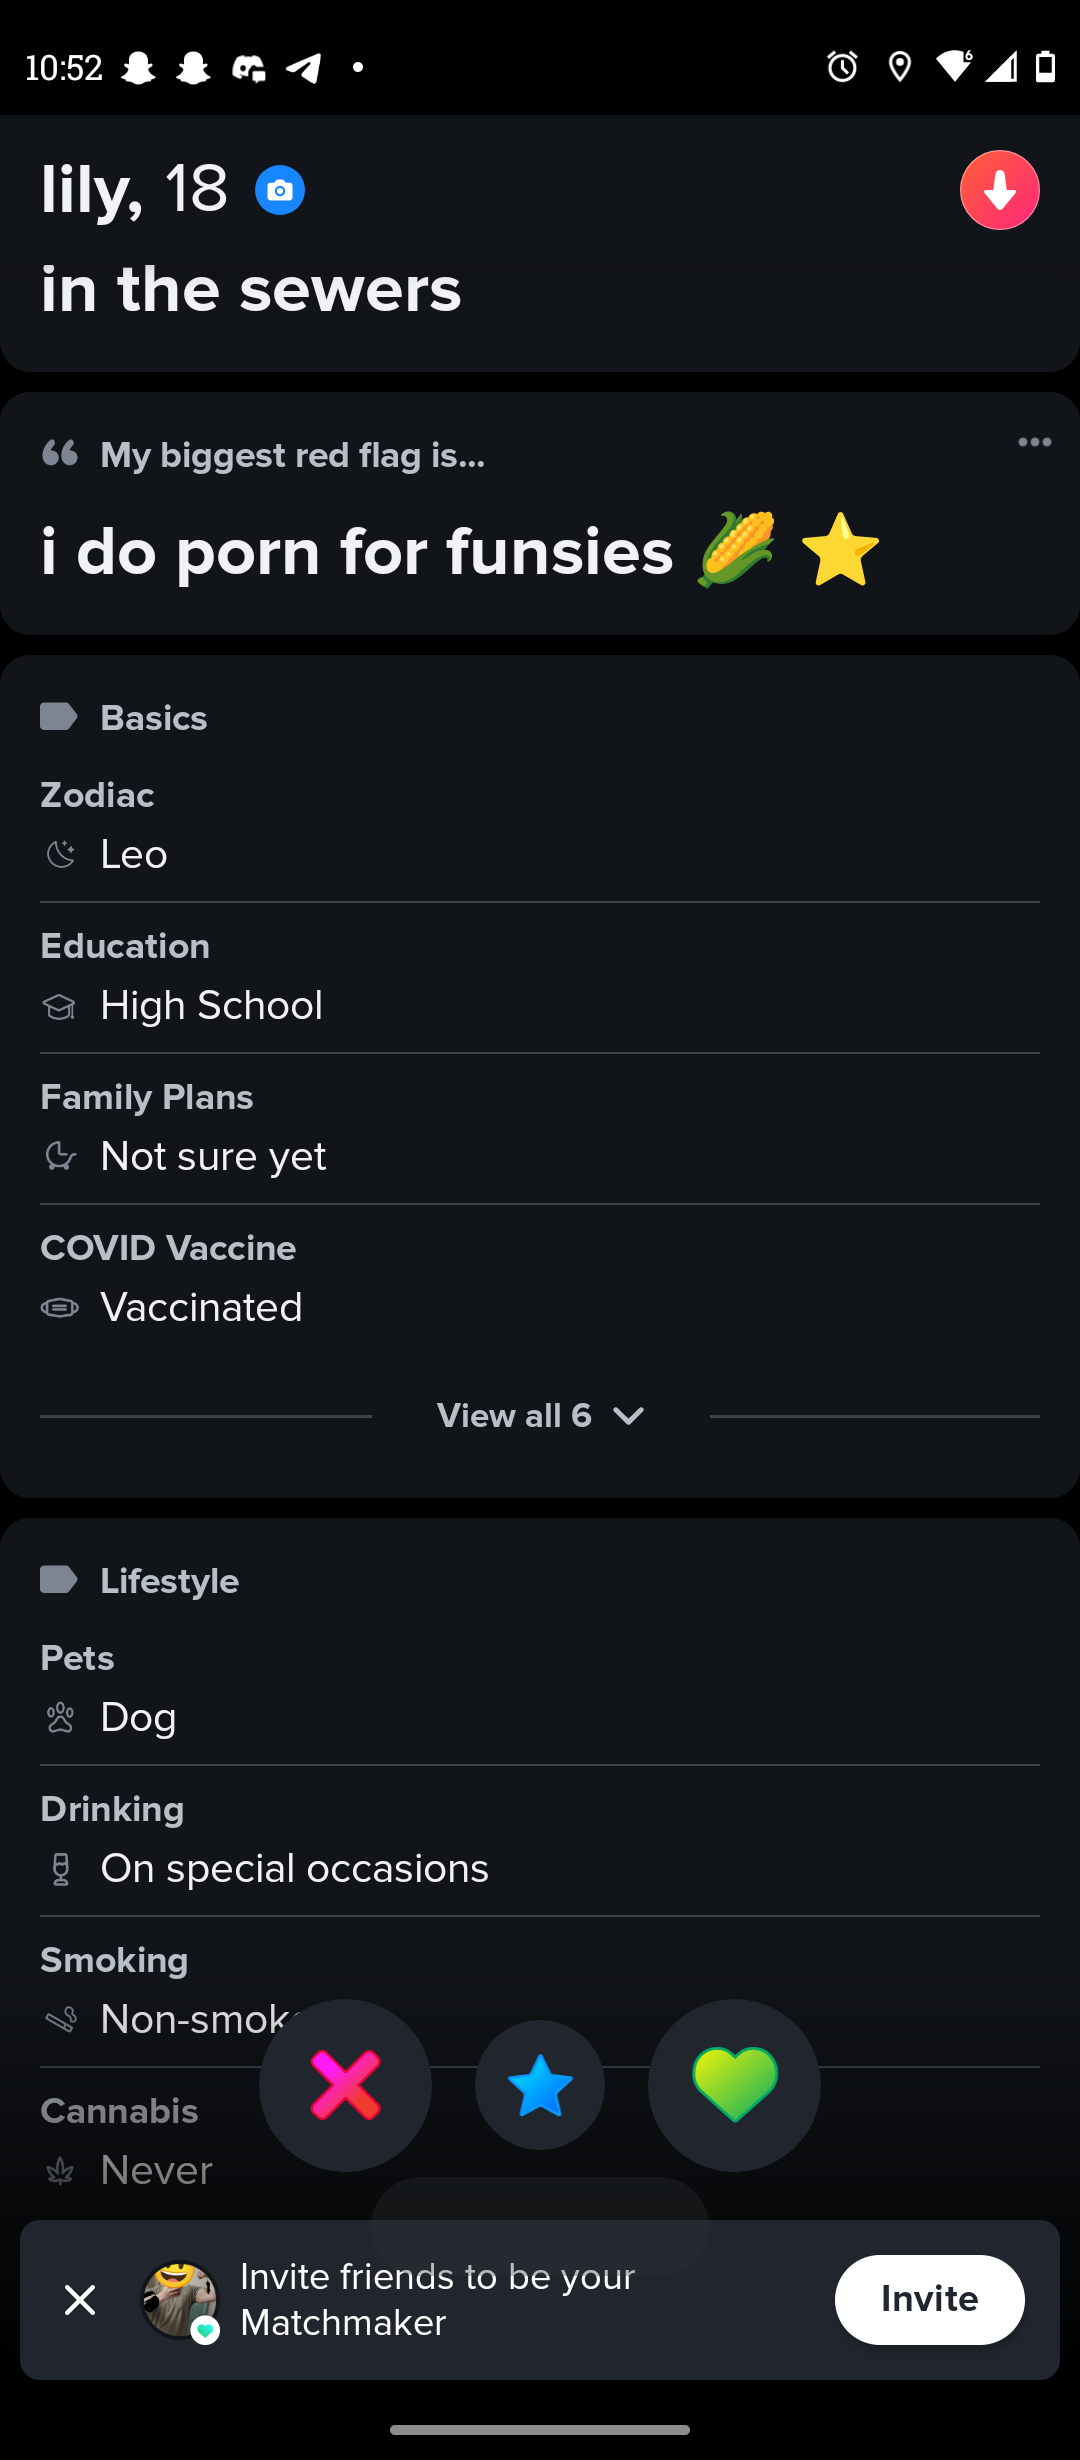The image size is (1080, 2460).
Task: Tap the Matchmaker profile avatar thumbnail
Action: [180, 2300]
